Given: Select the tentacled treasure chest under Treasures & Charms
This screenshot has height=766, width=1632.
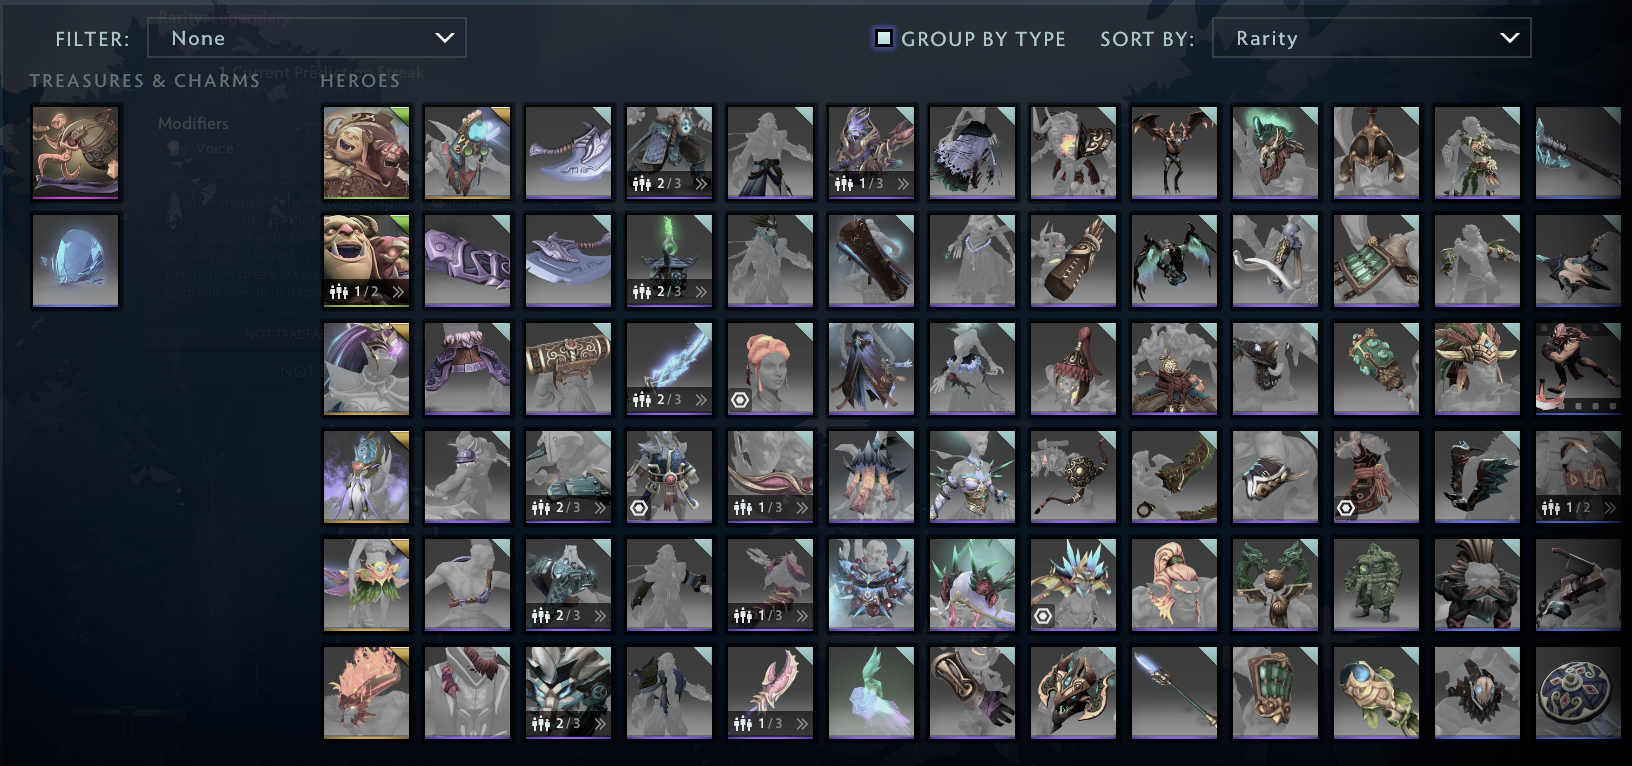Looking at the screenshot, I should click(x=76, y=153).
